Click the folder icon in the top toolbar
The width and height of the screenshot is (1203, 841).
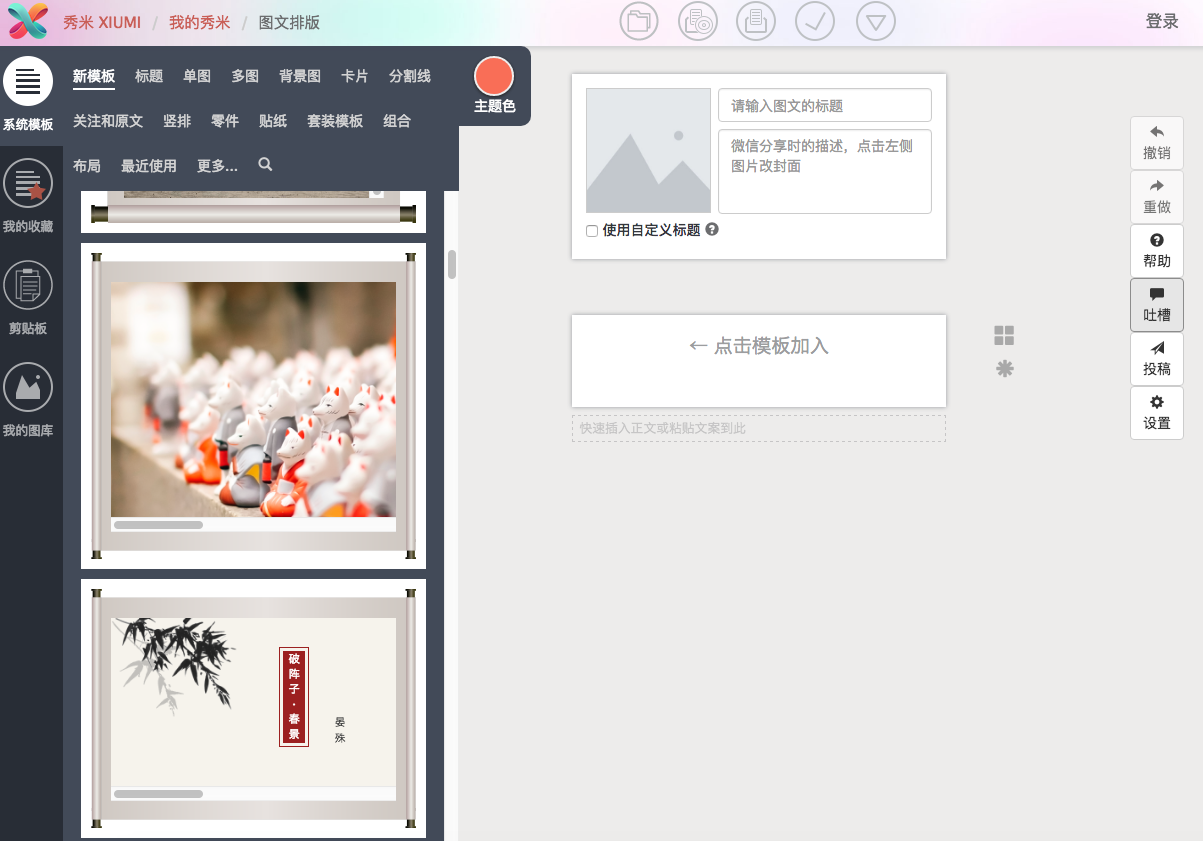pos(638,21)
